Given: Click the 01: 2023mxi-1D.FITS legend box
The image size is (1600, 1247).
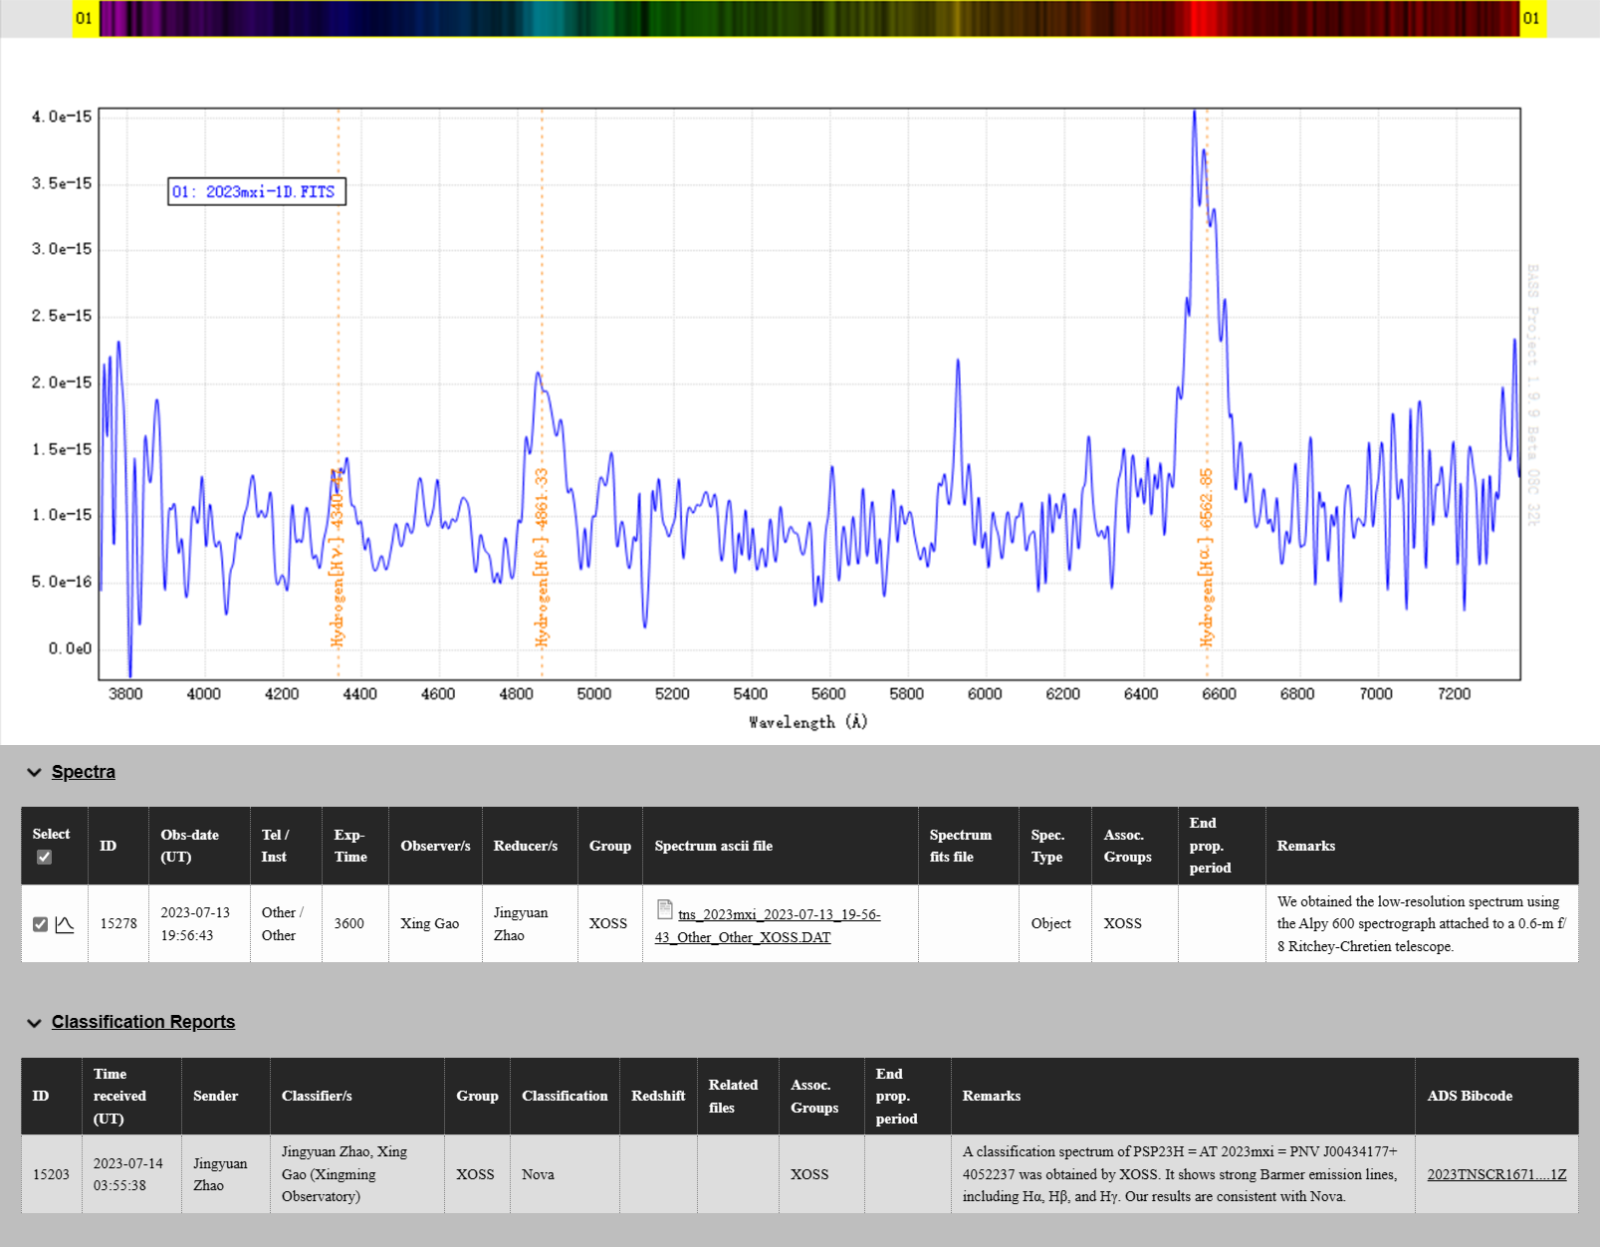Looking at the screenshot, I should (257, 191).
